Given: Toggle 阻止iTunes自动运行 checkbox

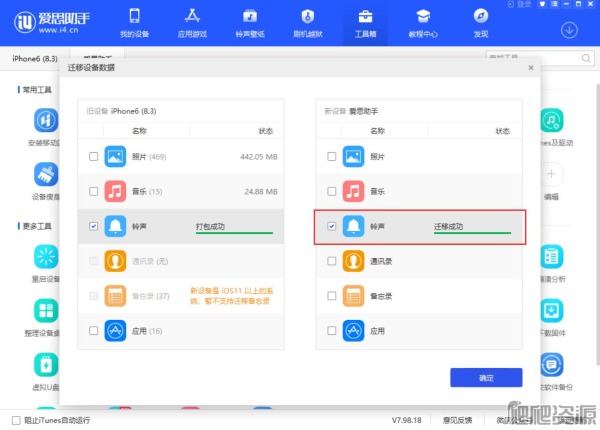Looking at the screenshot, I should [16, 420].
